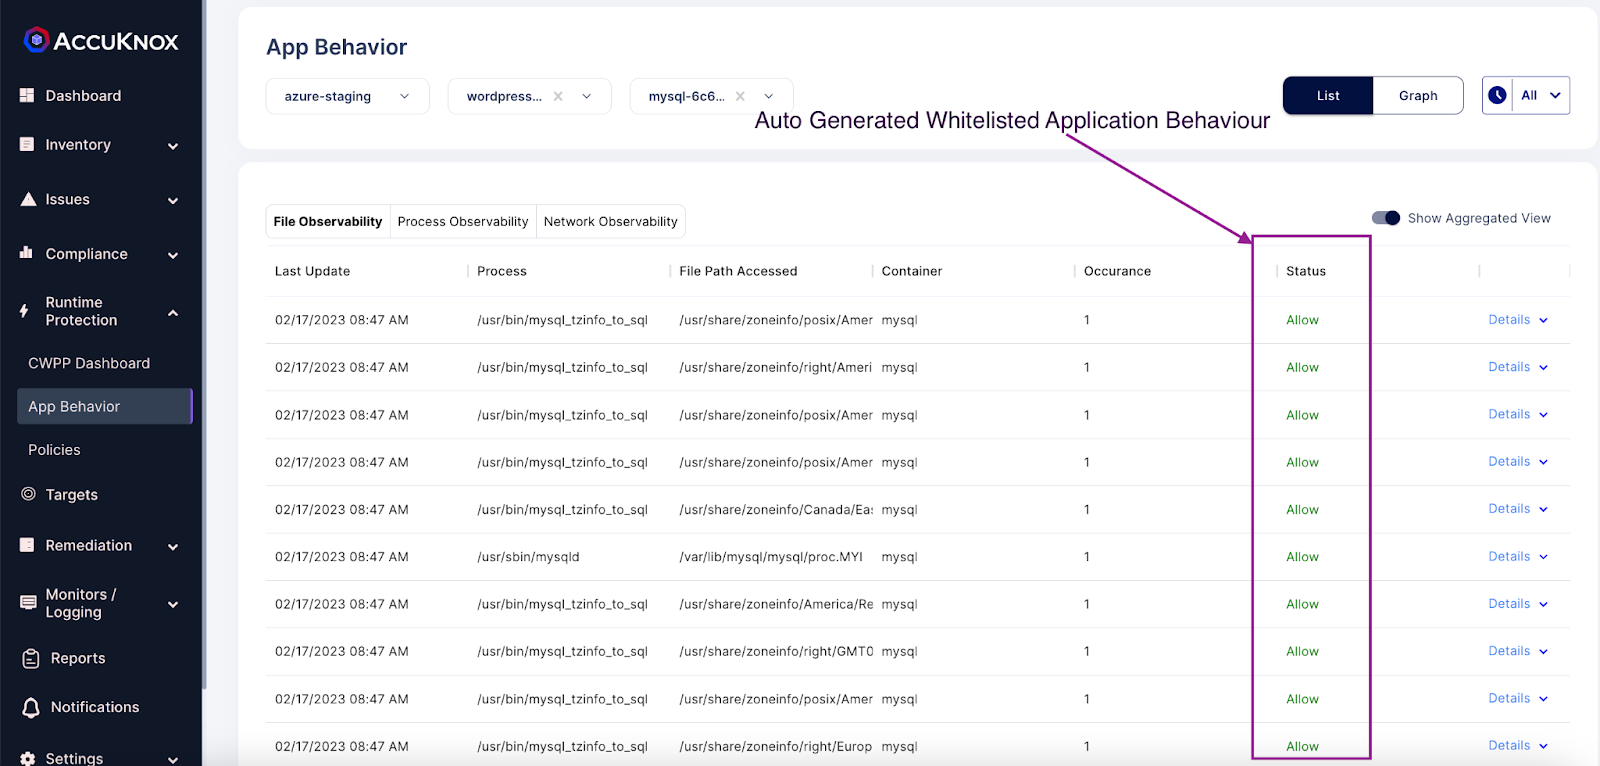Viewport: 1600px width, 766px height.
Task: Click the Targets circle icon
Action: pos(28,494)
